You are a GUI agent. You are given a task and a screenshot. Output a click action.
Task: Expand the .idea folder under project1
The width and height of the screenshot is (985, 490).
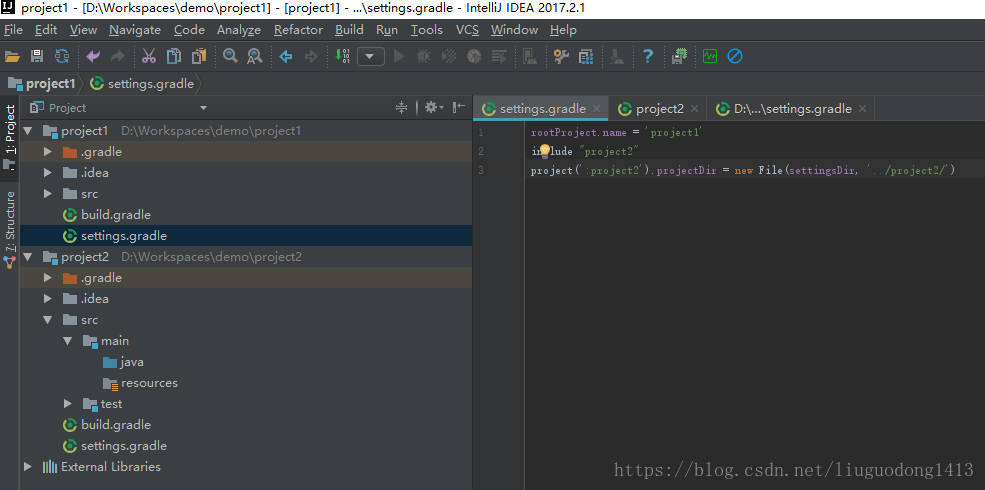(x=48, y=173)
